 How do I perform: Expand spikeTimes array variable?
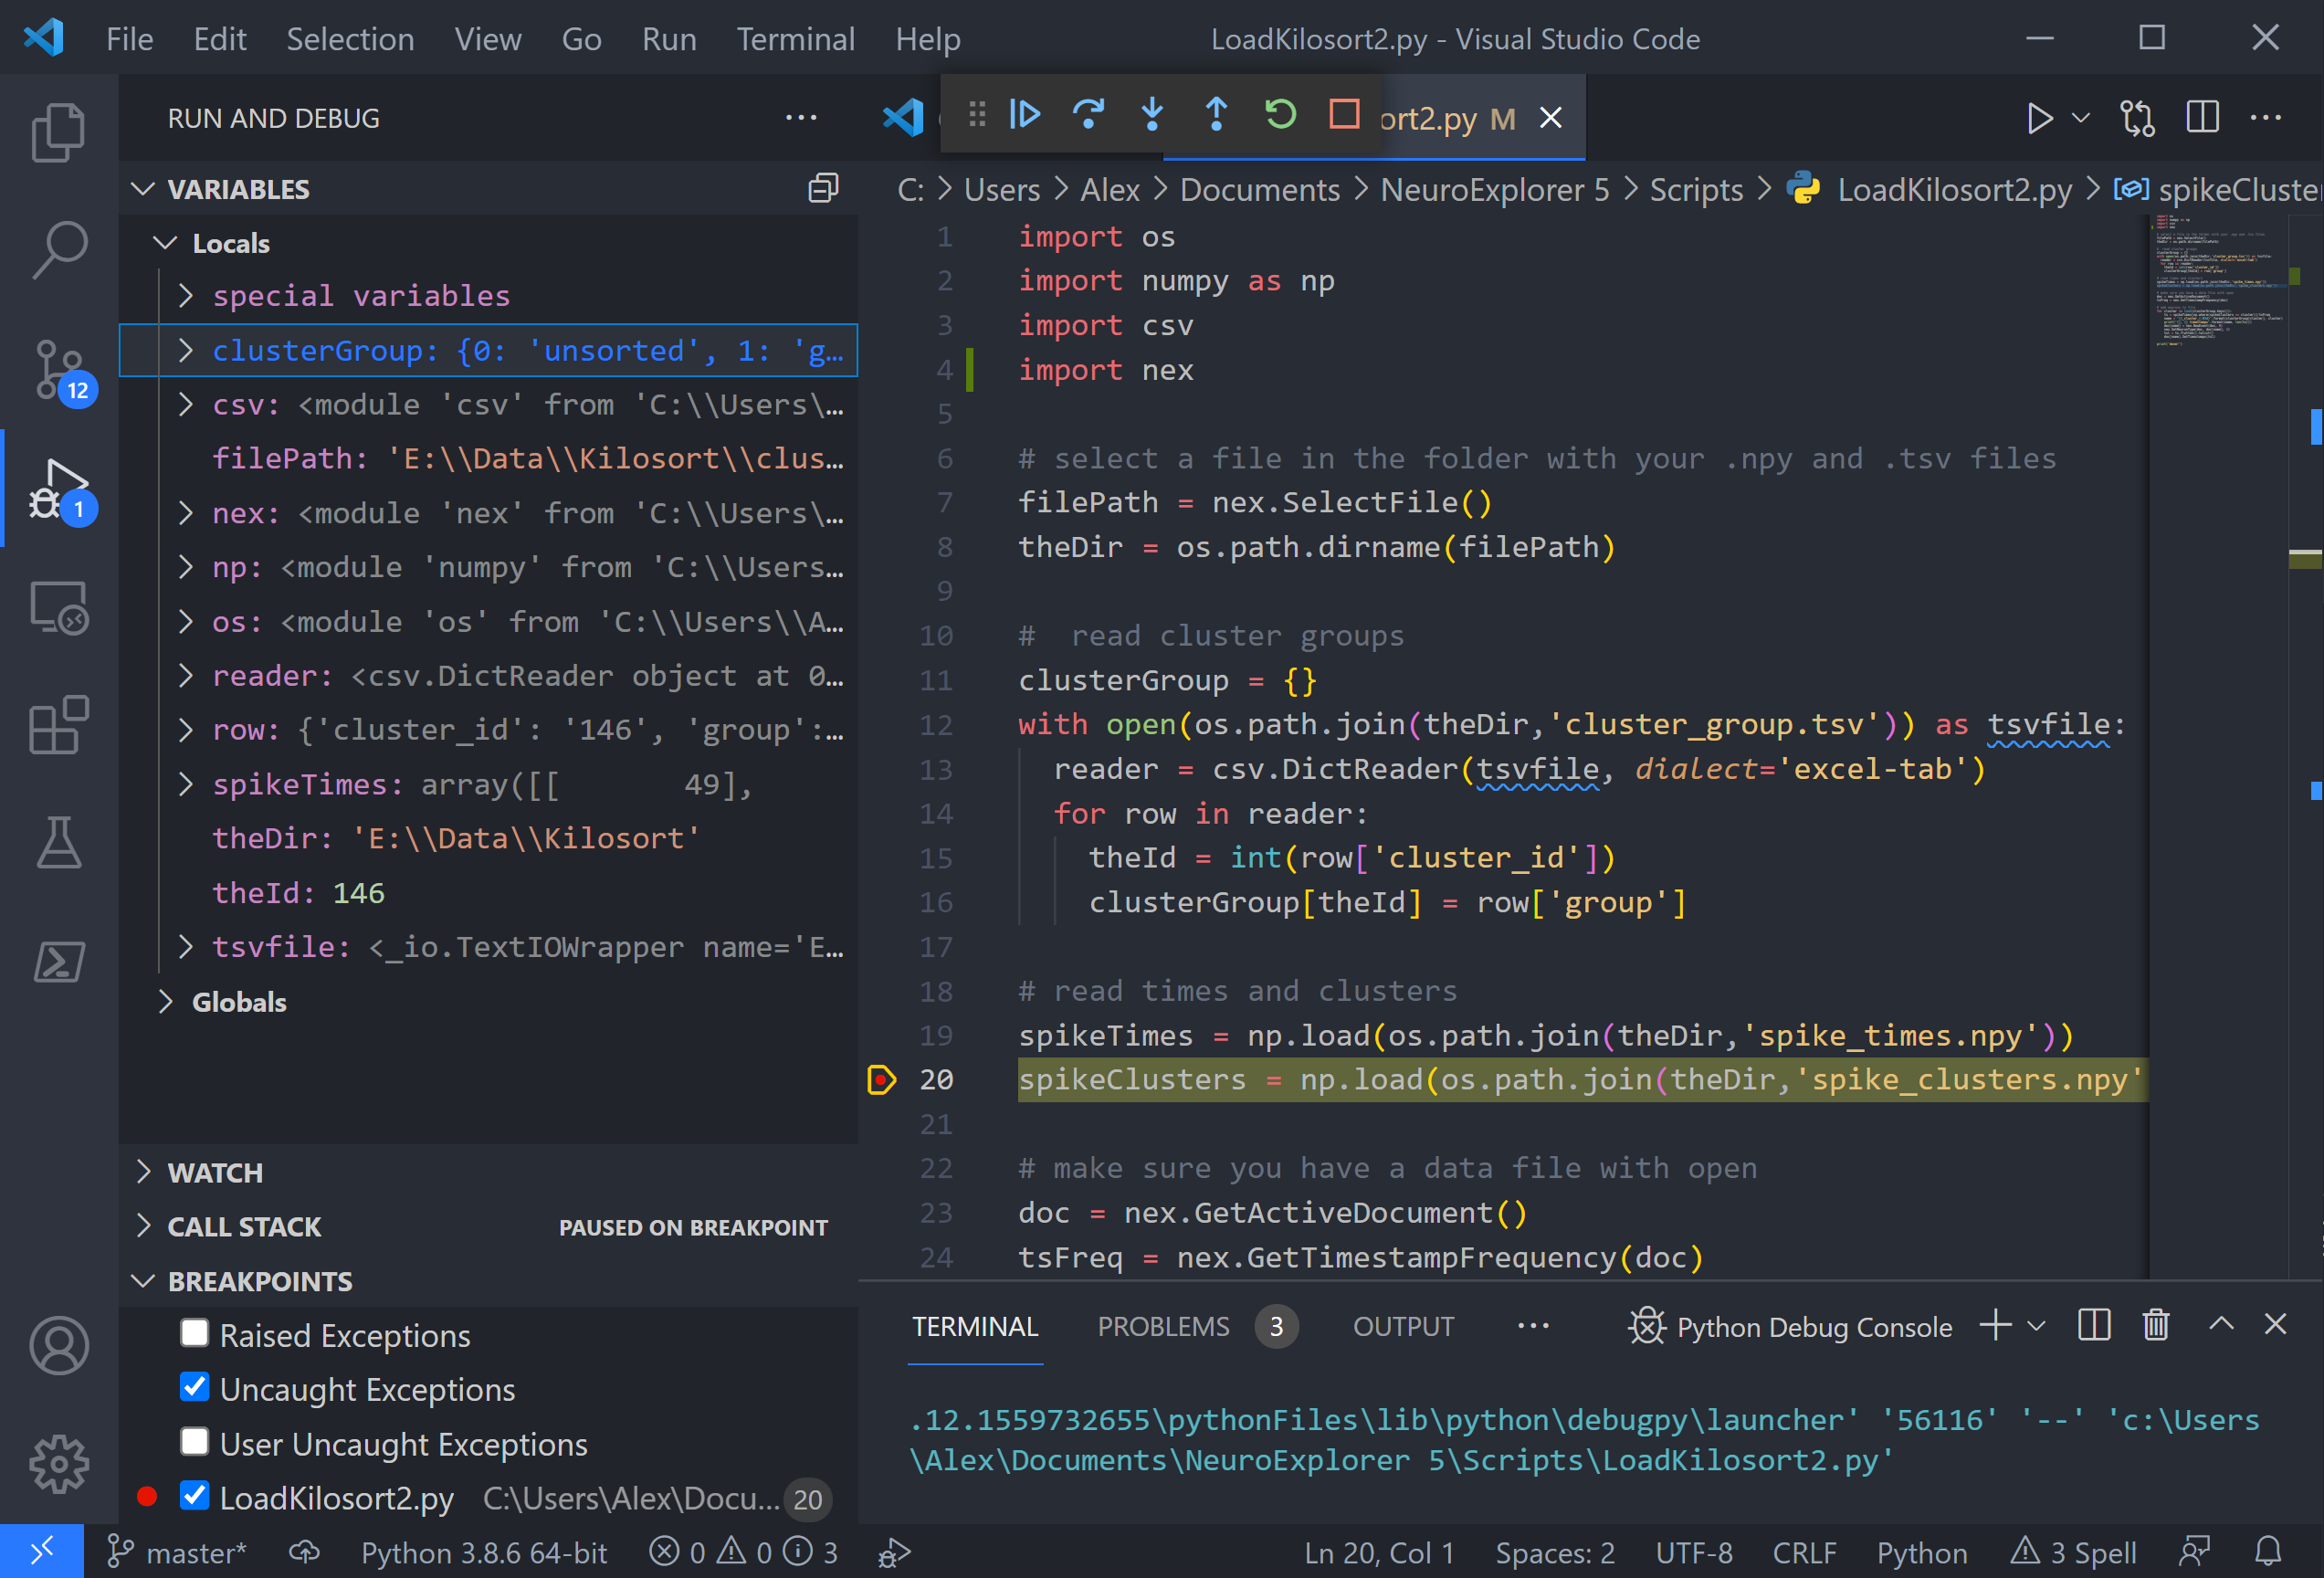coord(186,784)
